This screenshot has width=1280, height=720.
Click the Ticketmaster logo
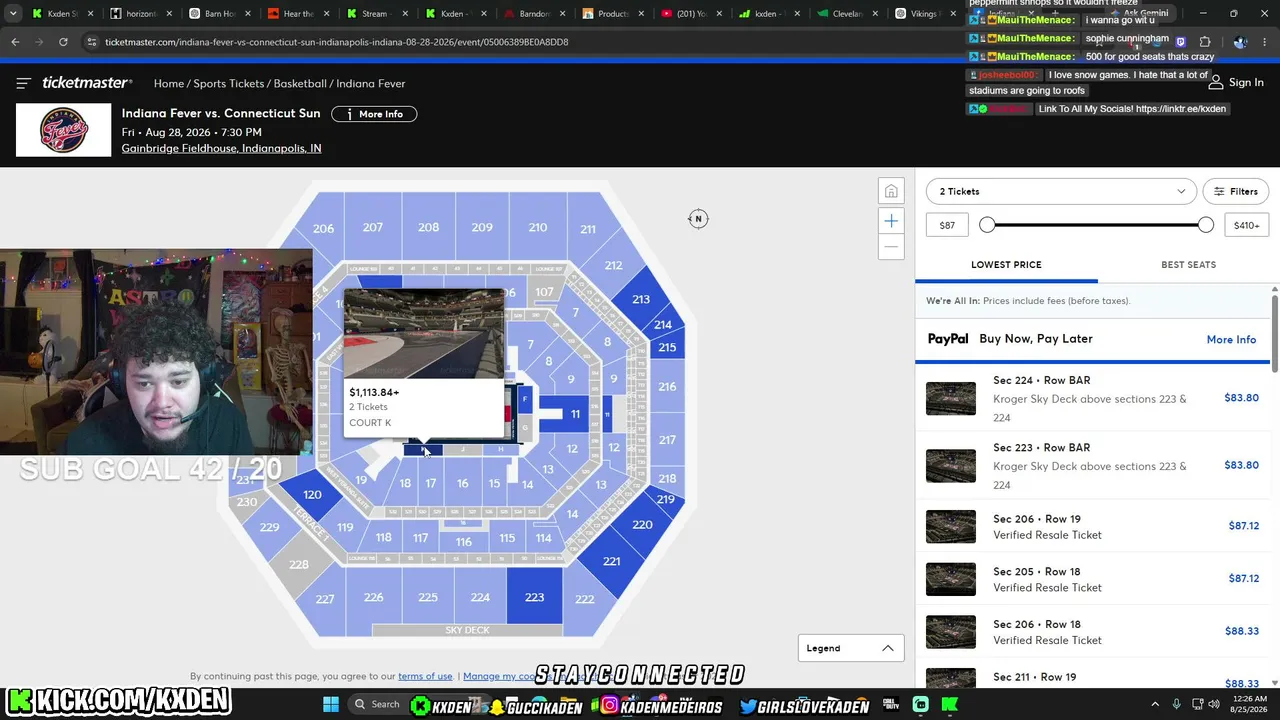coord(86,83)
